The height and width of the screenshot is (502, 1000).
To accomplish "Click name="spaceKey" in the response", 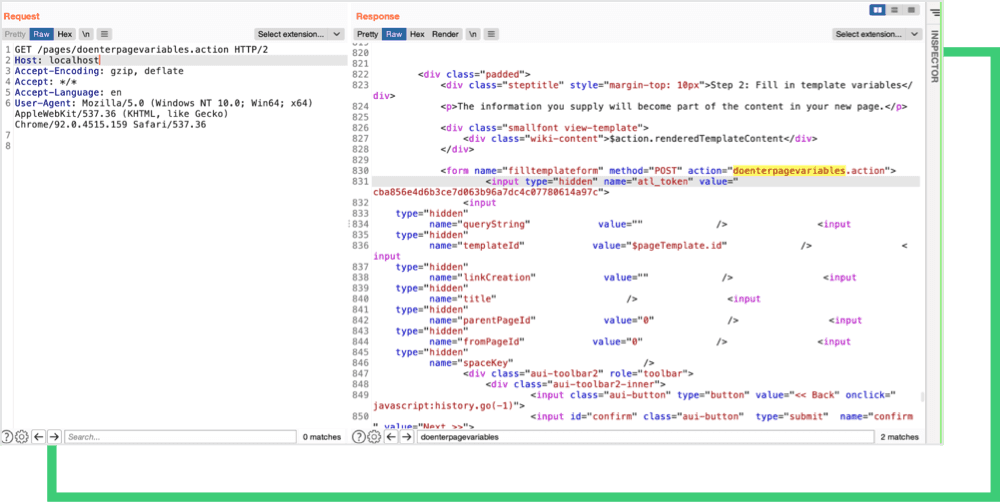I will click(471, 363).
